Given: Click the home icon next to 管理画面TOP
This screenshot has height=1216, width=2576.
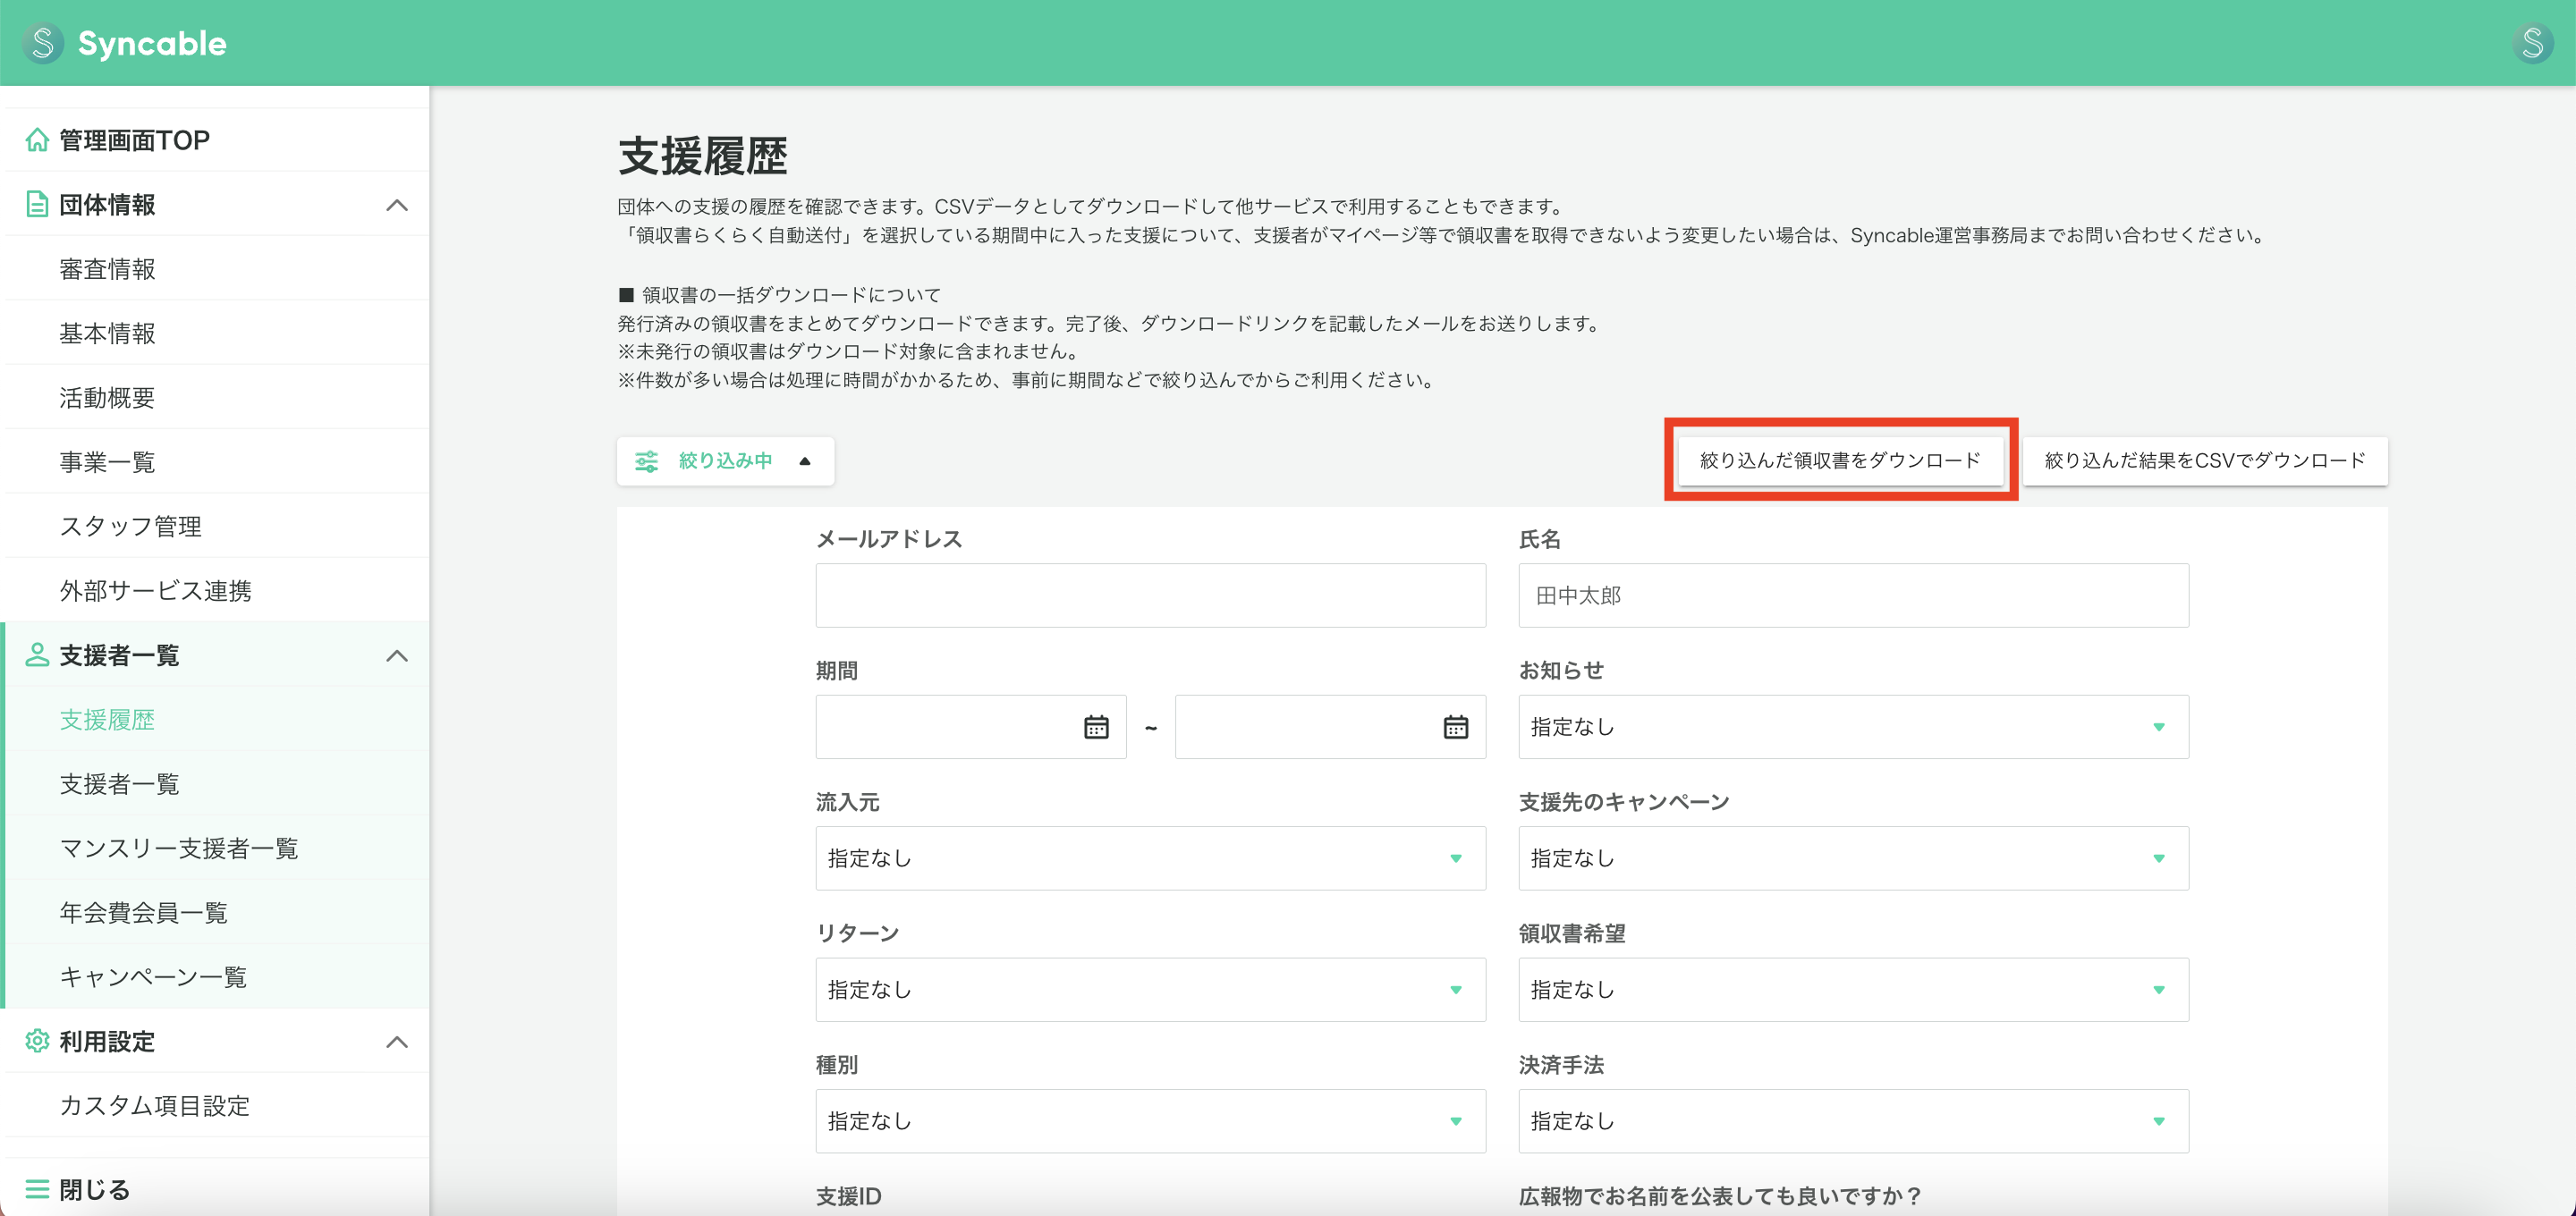Looking at the screenshot, I should (37, 139).
